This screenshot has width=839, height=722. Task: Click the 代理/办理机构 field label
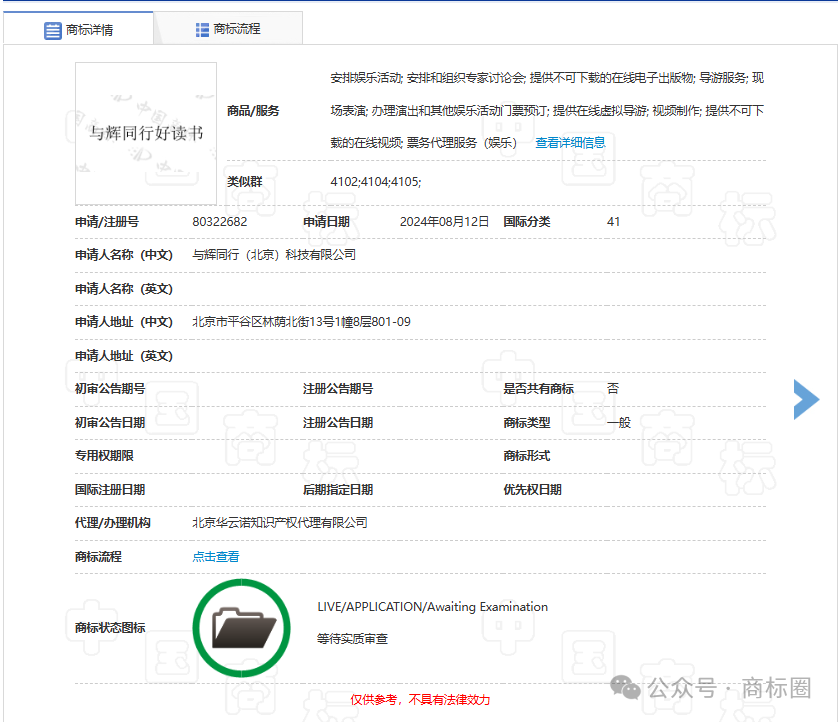pyautogui.click(x=112, y=522)
